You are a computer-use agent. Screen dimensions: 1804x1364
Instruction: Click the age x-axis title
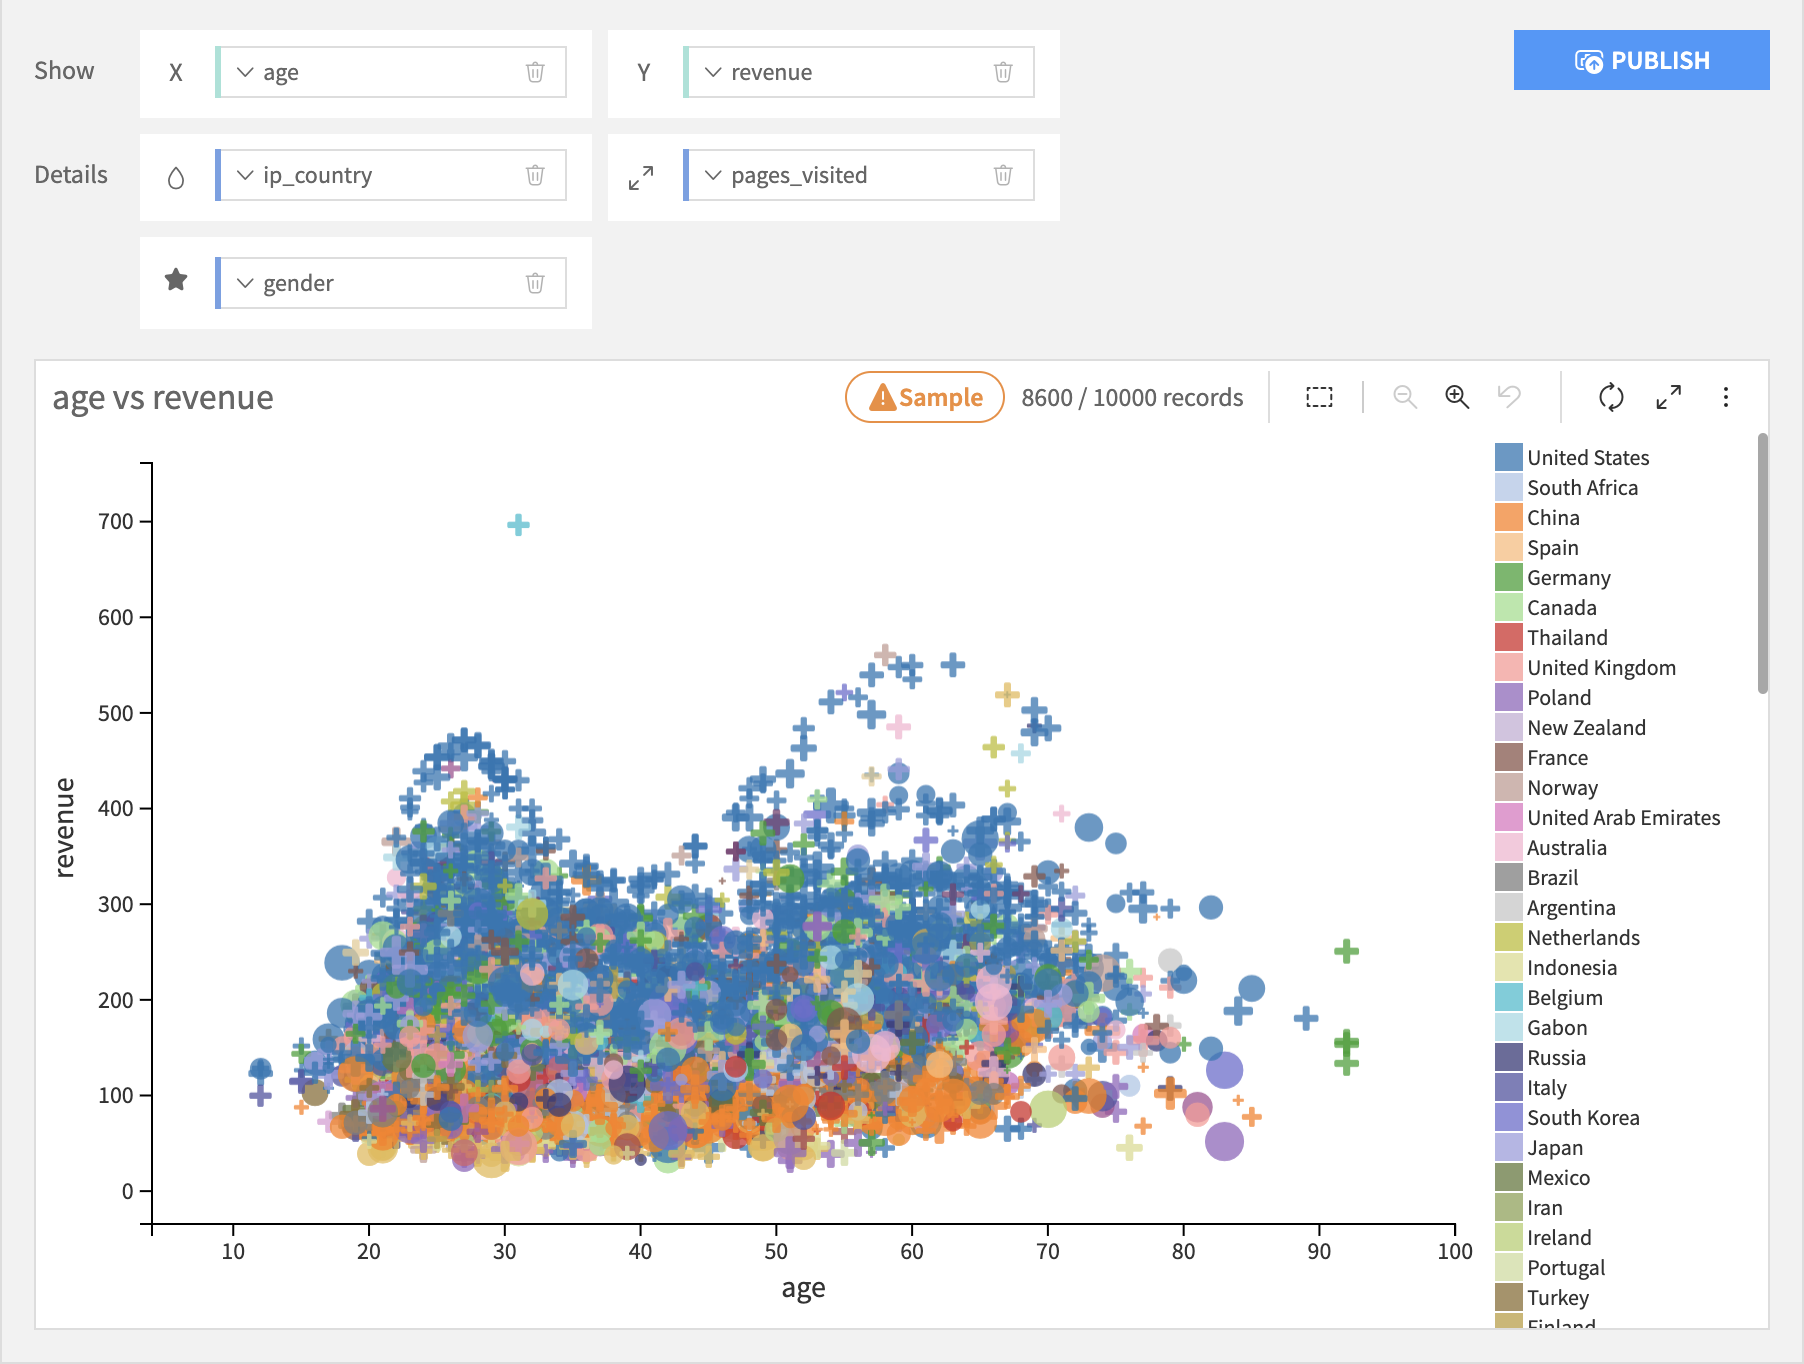point(803,1288)
